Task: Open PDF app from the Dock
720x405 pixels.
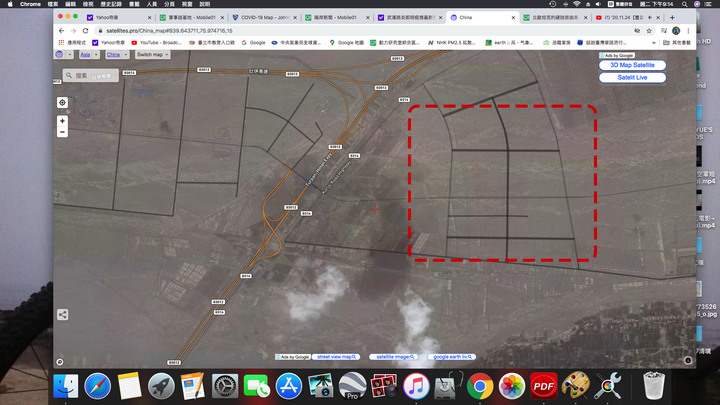Action: coord(544,386)
